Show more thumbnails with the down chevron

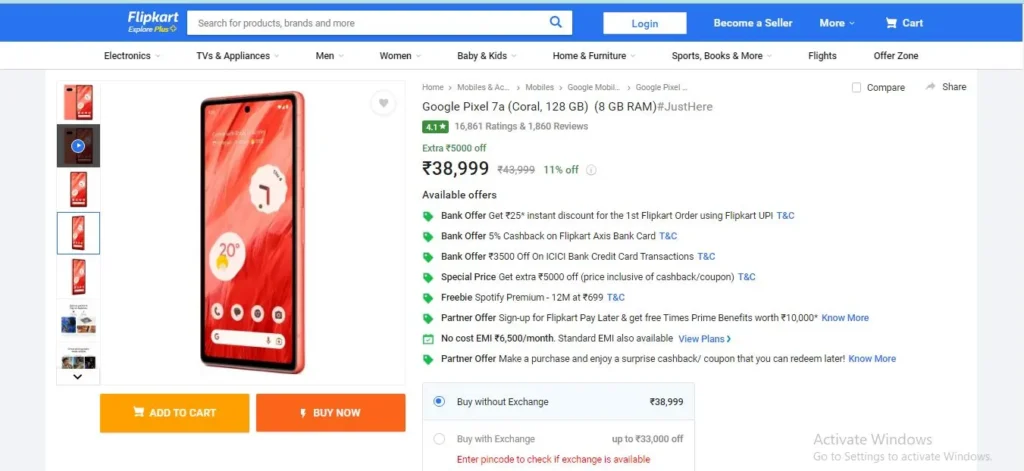click(78, 377)
